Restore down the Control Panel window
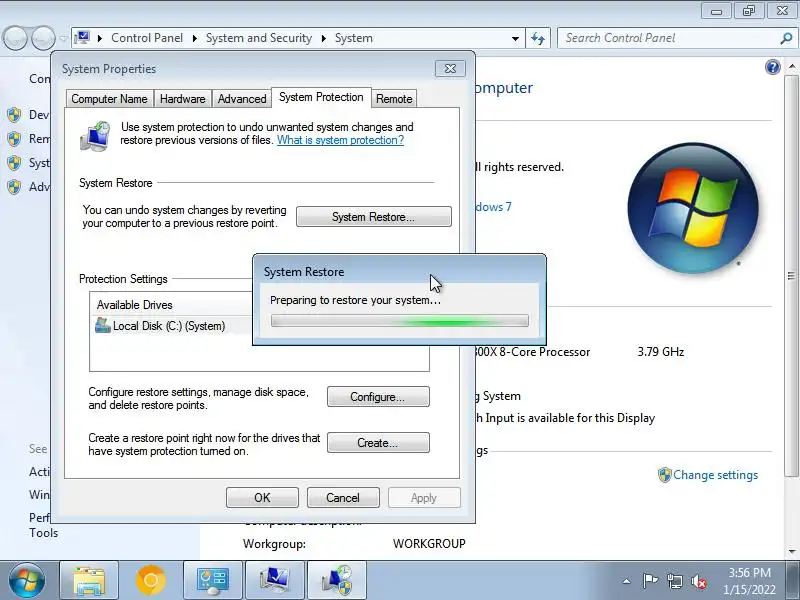The width and height of the screenshot is (800, 600). (748, 11)
